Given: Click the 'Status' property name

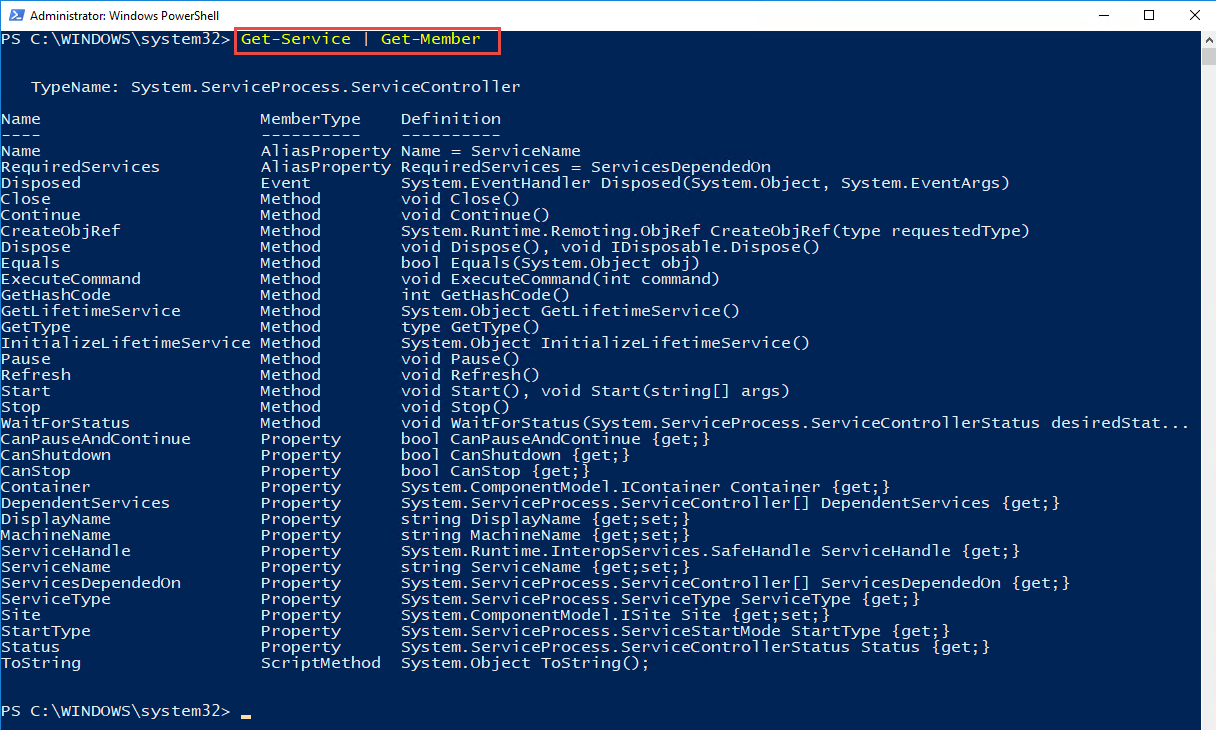Looking at the screenshot, I should click(x=31, y=647).
